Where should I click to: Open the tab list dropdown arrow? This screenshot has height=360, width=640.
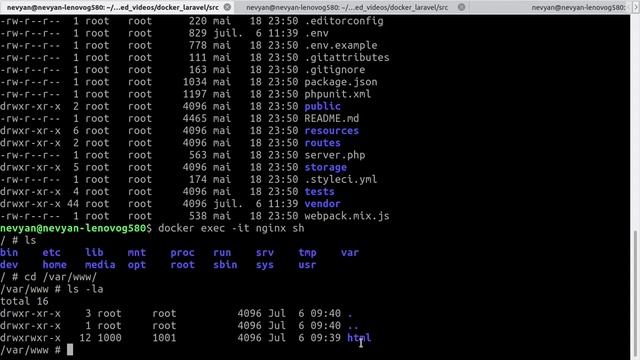tap(635, 7)
